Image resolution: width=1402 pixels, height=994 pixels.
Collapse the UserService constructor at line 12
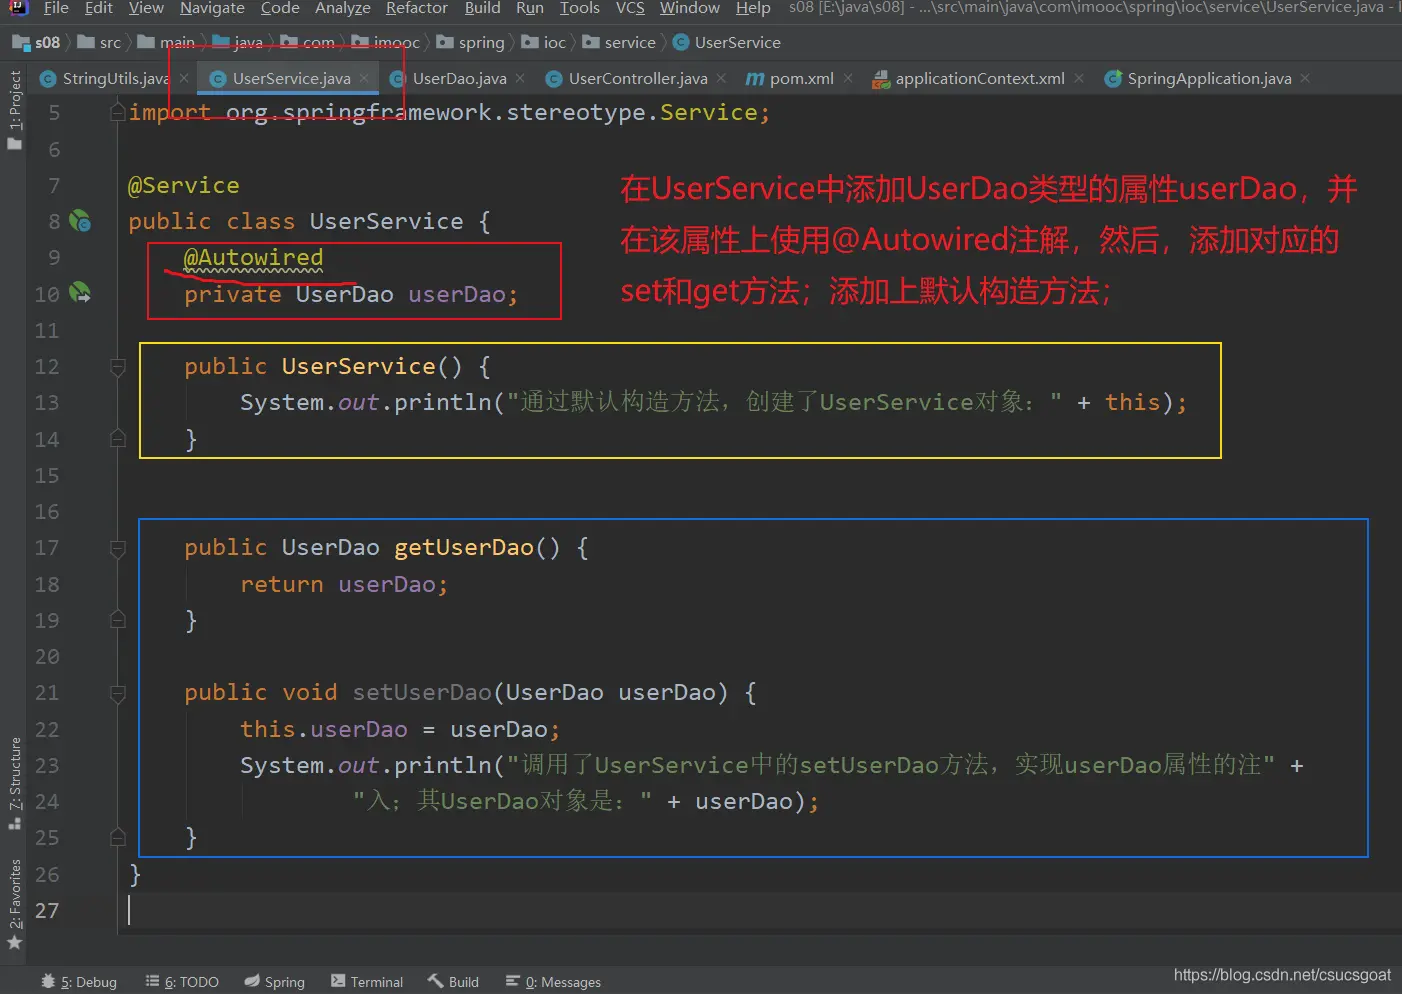[118, 367]
